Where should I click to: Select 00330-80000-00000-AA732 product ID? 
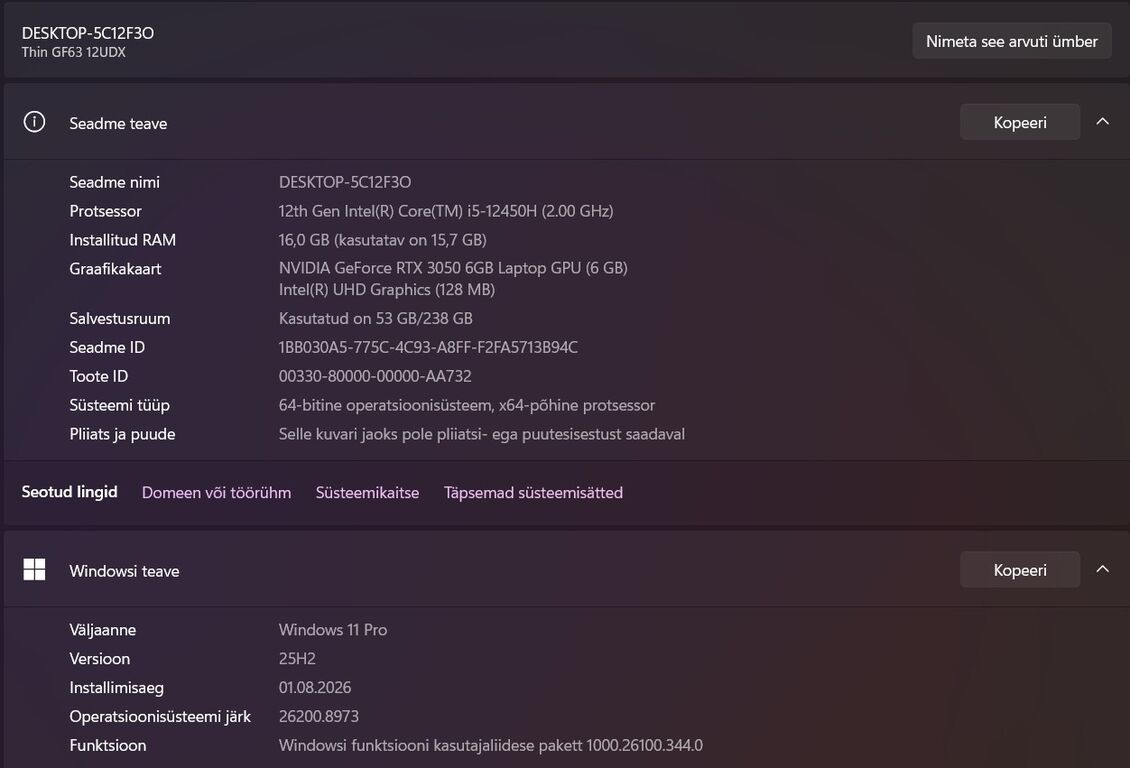click(375, 375)
